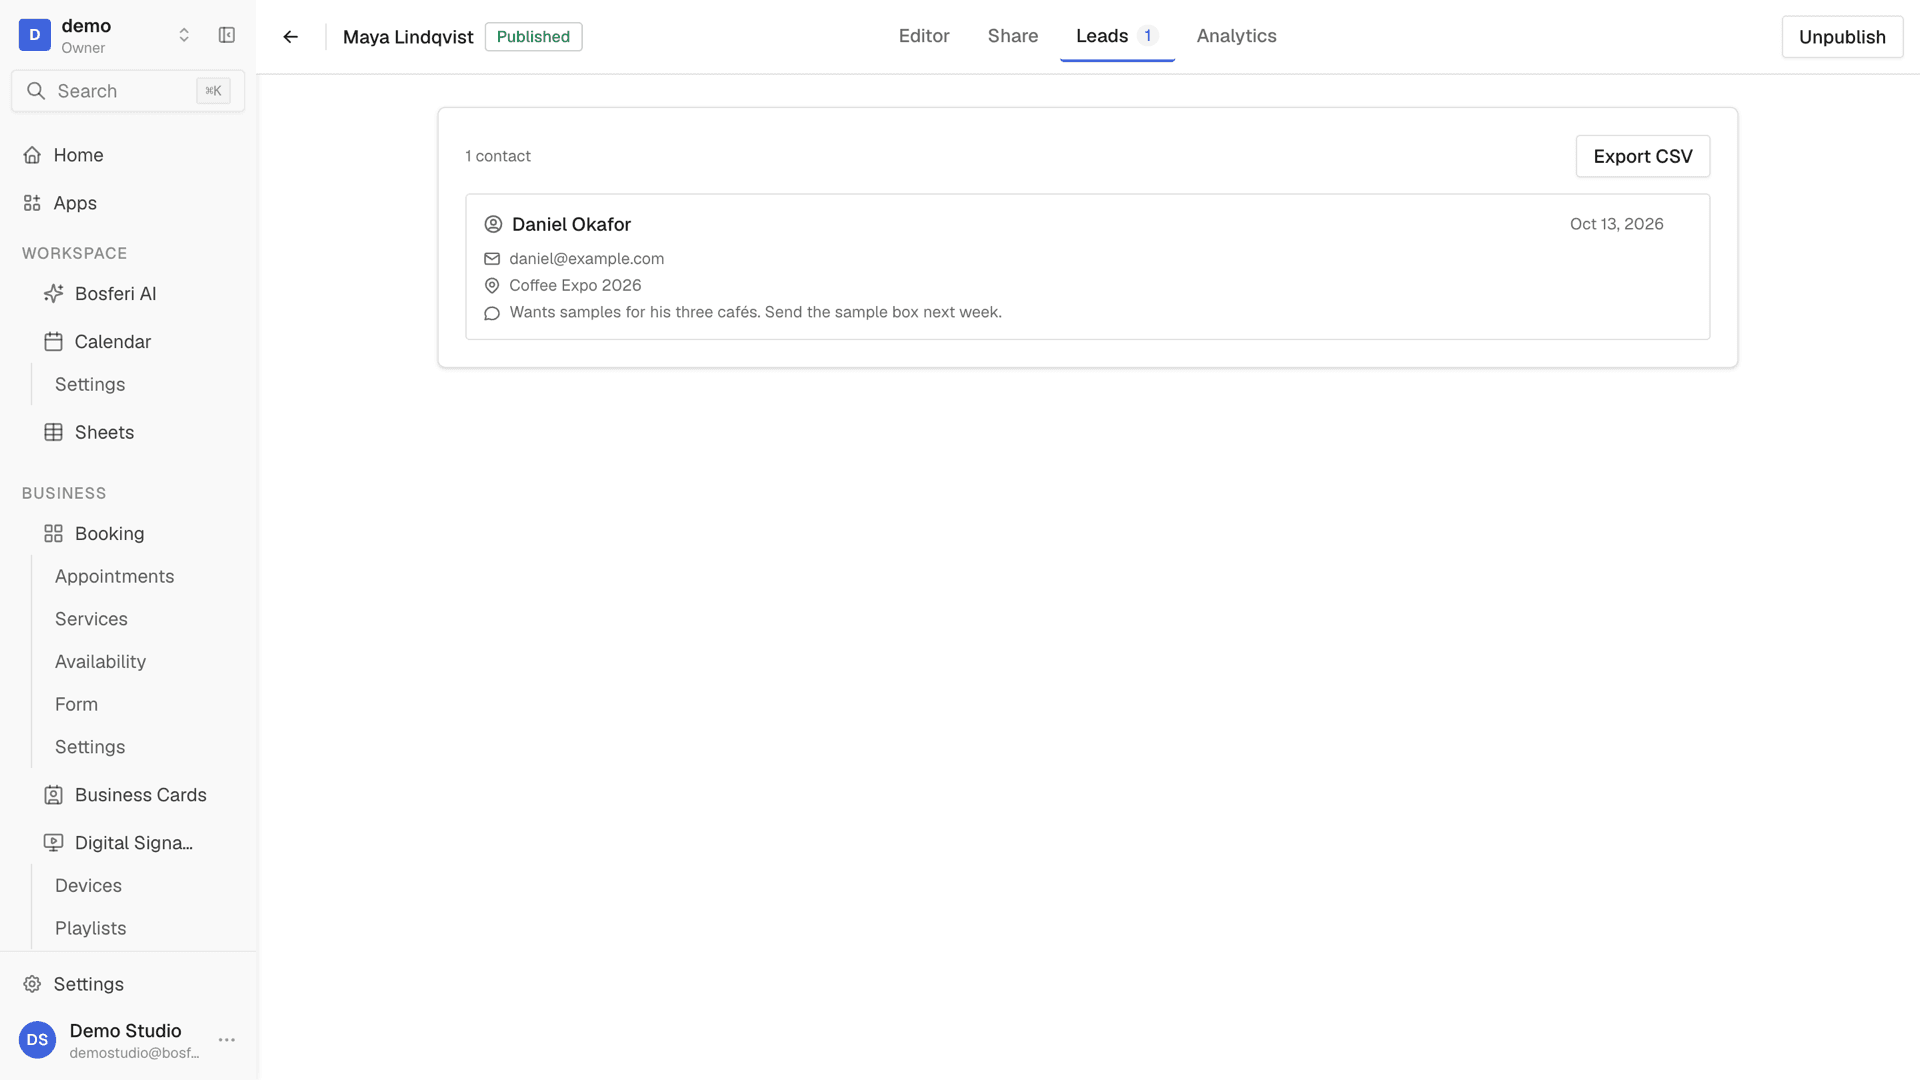Viewport: 1920px width, 1080px height.
Task: Click the Calendar icon in sidebar
Action: click(x=54, y=341)
